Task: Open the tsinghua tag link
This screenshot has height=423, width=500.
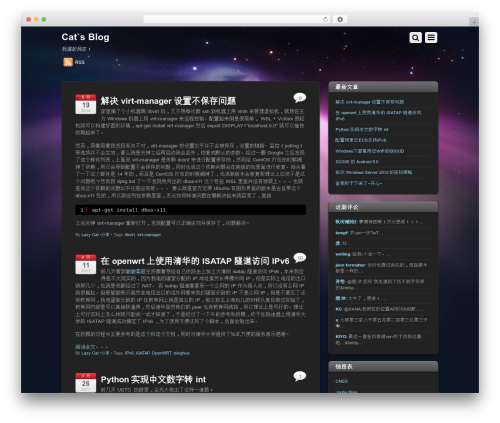Action: point(181,353)
